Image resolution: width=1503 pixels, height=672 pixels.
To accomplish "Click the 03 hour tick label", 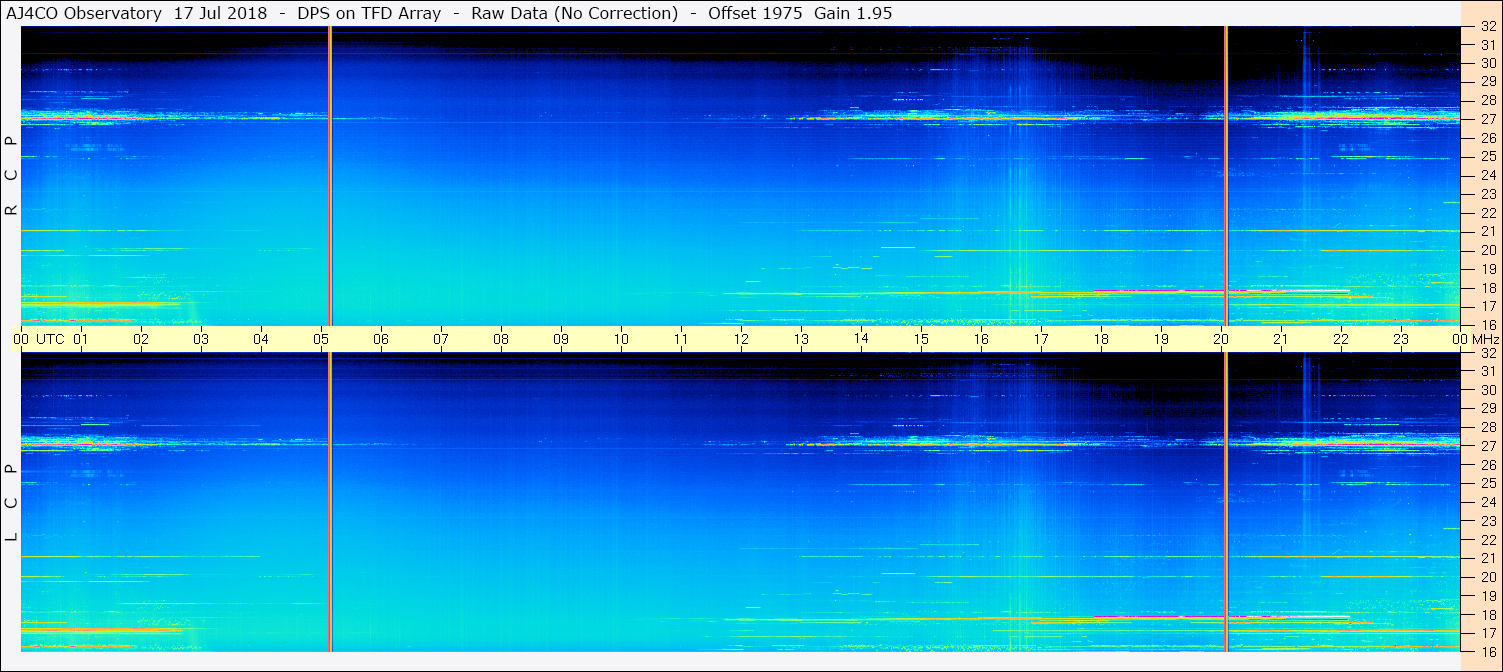I will [x=201, y=339].
